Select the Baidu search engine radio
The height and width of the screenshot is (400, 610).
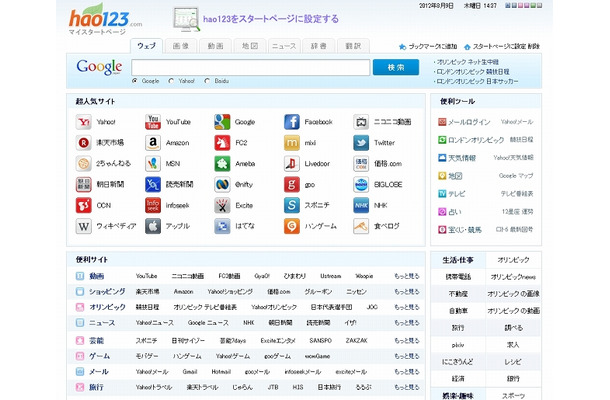[207, 81]
